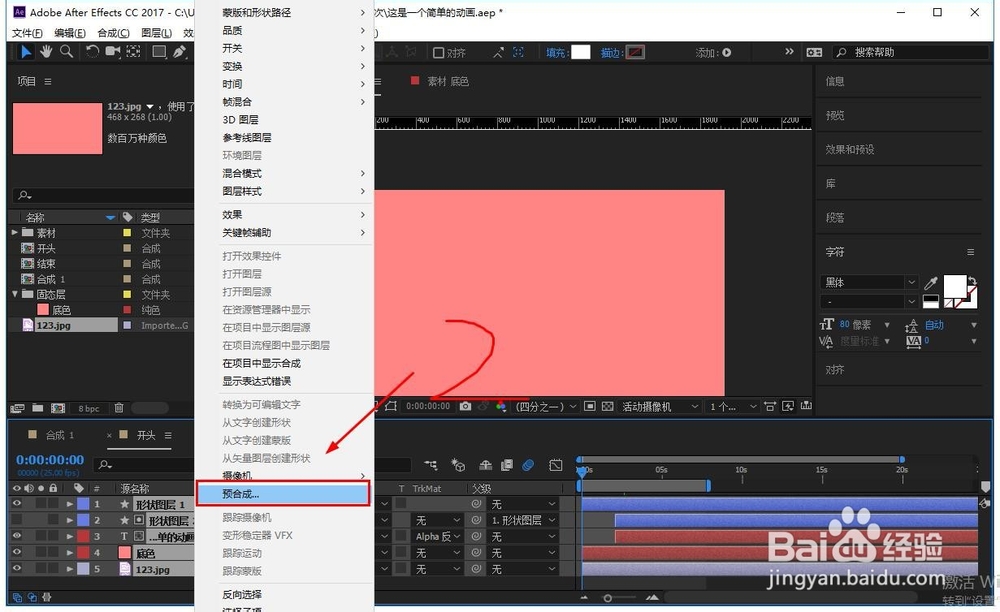Create a new composition from Project panel

[58, 408]
